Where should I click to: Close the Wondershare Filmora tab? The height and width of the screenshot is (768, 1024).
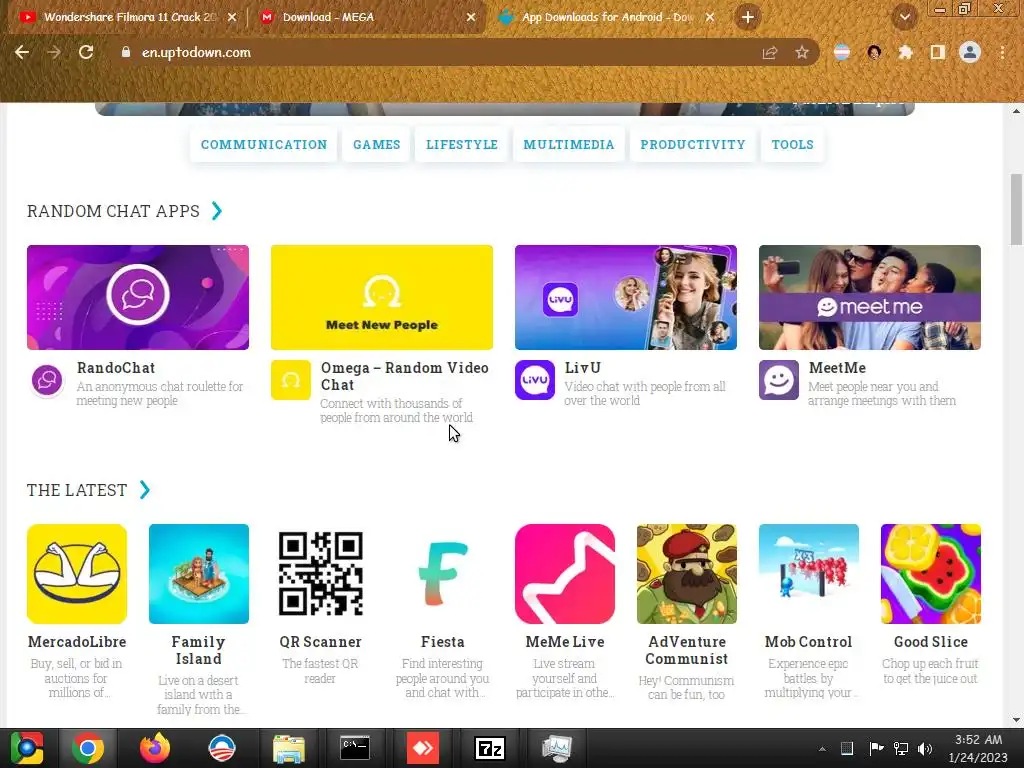pyautogui.click(x=232, y=18)
